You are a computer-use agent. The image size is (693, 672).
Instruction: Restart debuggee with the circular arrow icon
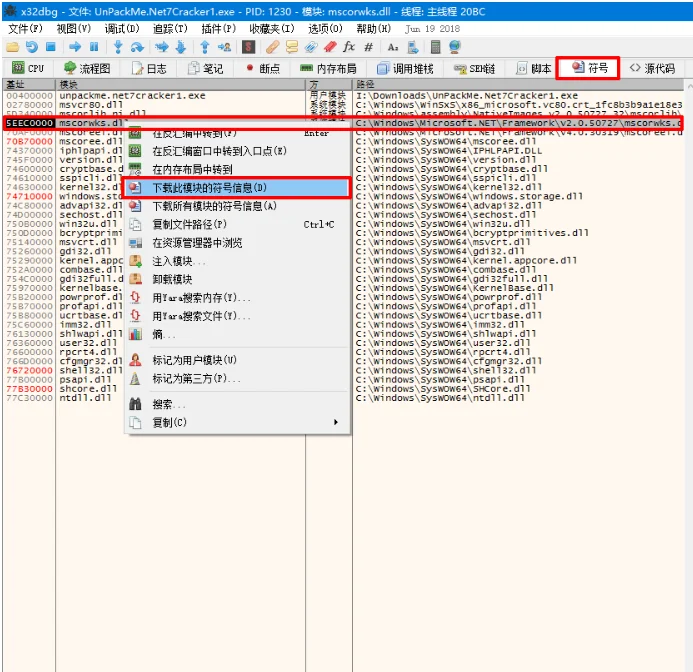[x=32, y=46]
